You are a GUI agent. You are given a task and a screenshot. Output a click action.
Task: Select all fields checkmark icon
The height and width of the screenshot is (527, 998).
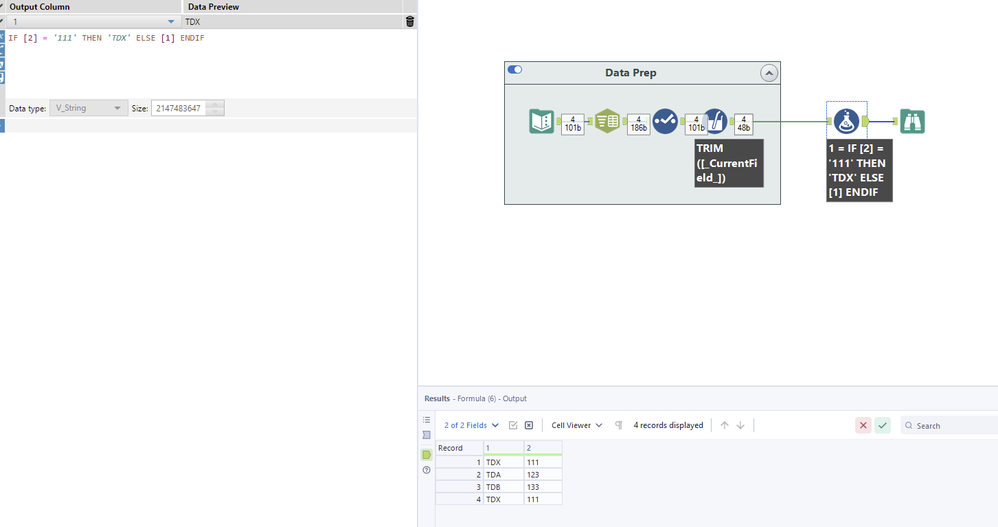pos(513,425)
